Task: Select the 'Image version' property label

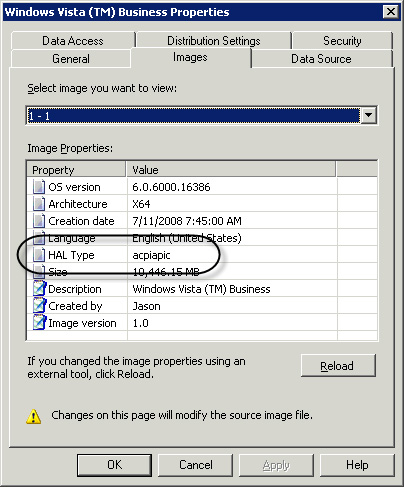Action: coord(82,323)
